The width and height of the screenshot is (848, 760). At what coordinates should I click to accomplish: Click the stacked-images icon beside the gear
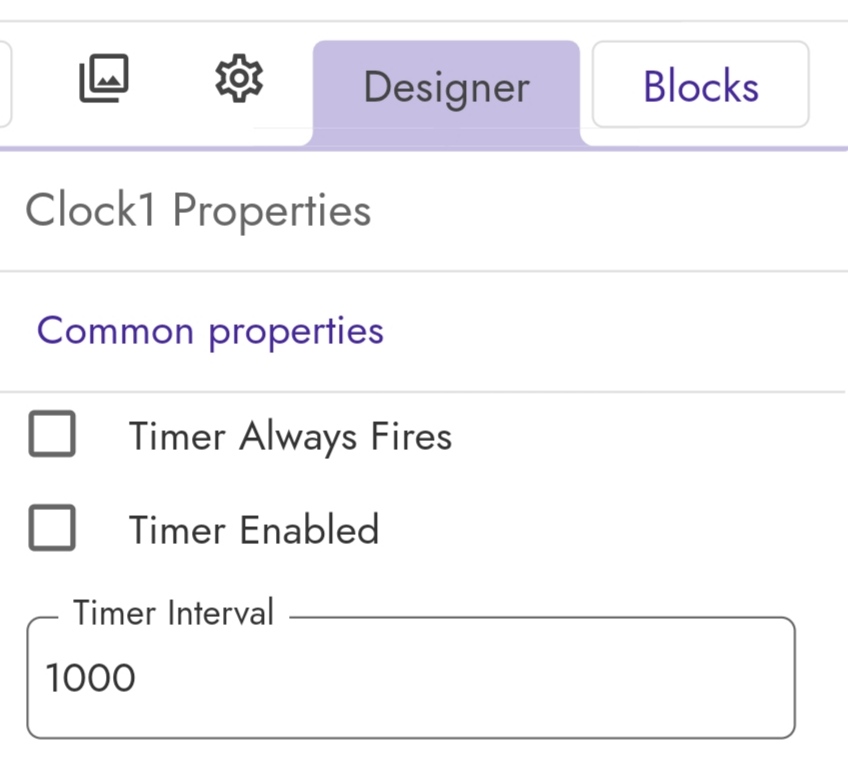tap(104, 78)
